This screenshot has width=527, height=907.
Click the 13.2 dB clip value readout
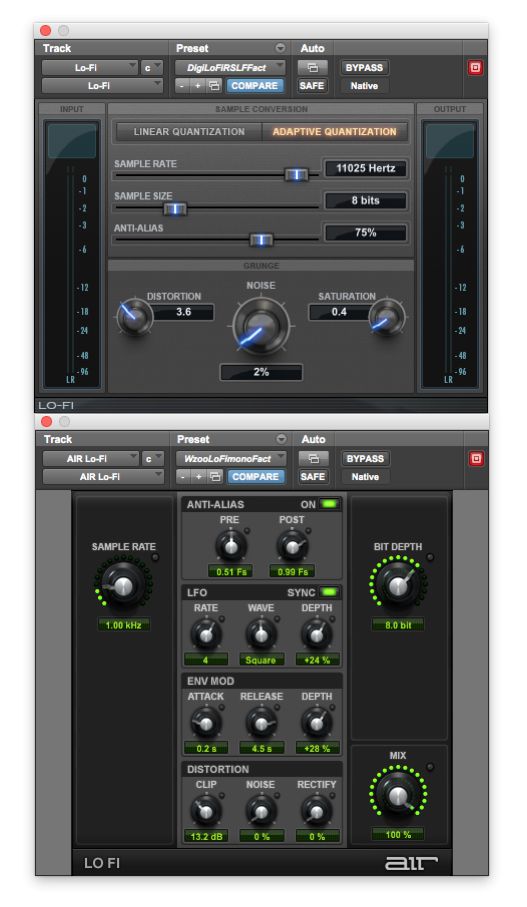[x=205, y=836]
